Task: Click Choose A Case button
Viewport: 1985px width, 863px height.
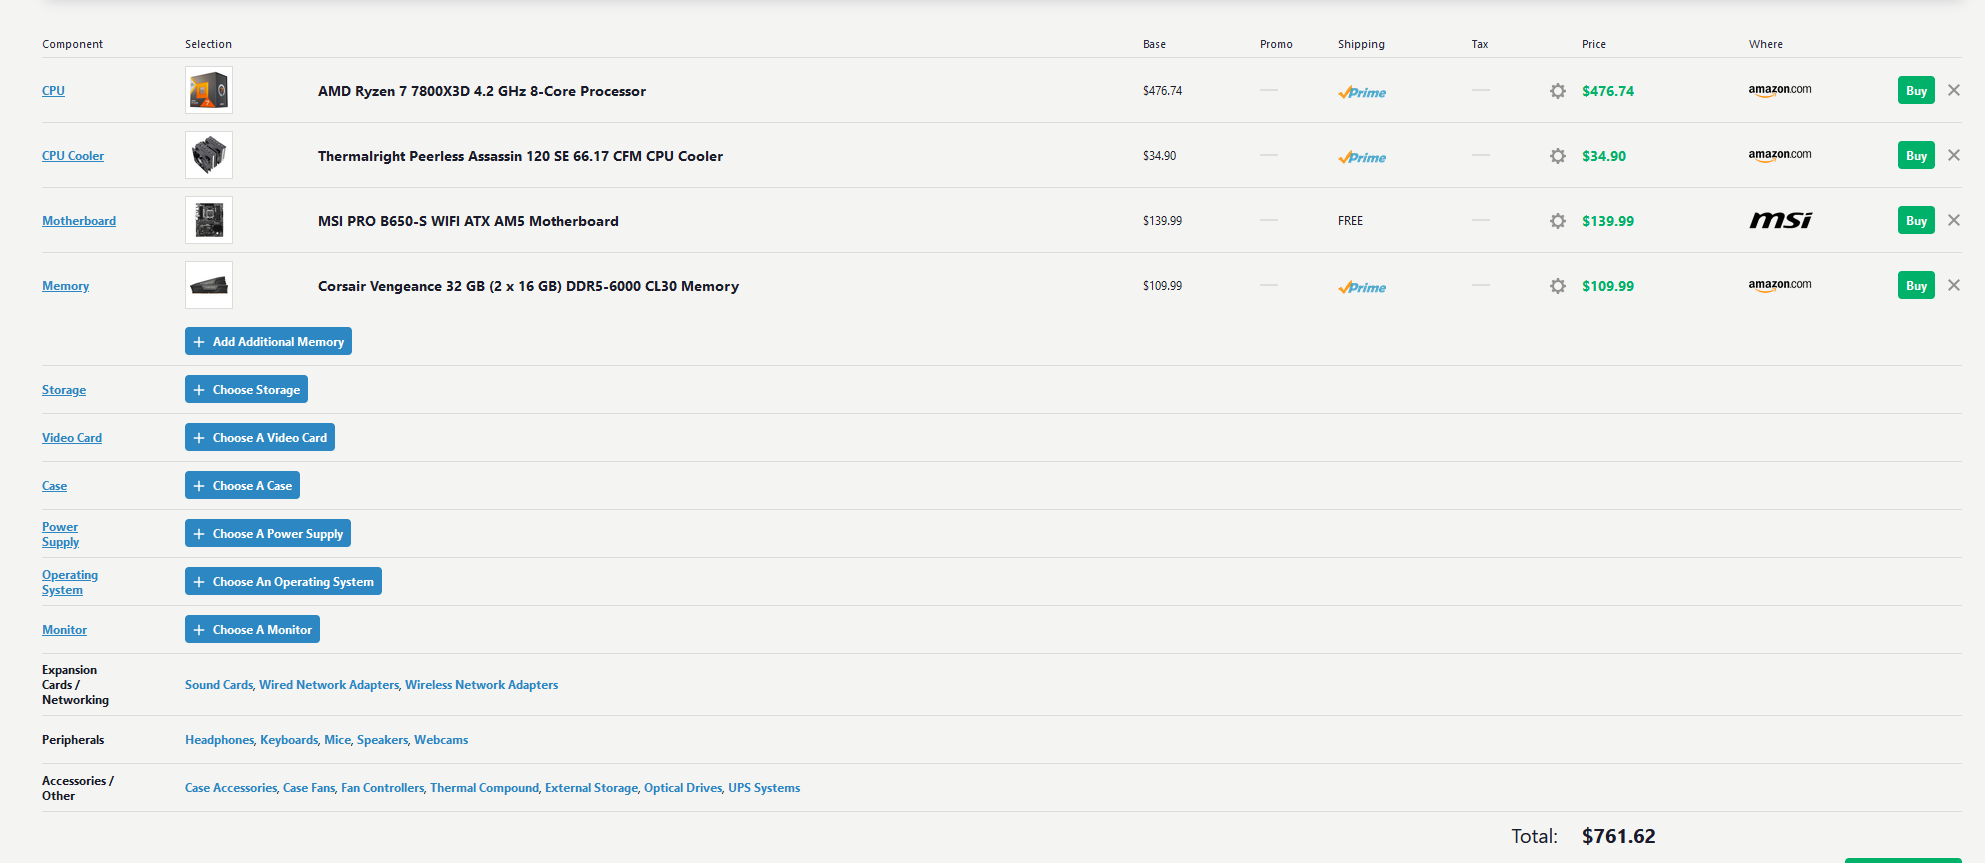Action: tap(242, 485)
